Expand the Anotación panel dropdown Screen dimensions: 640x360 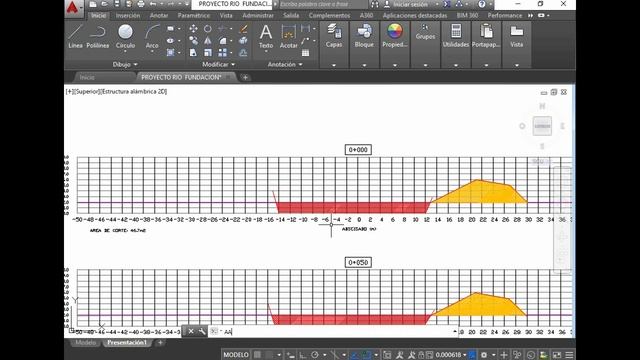[285, 64]
